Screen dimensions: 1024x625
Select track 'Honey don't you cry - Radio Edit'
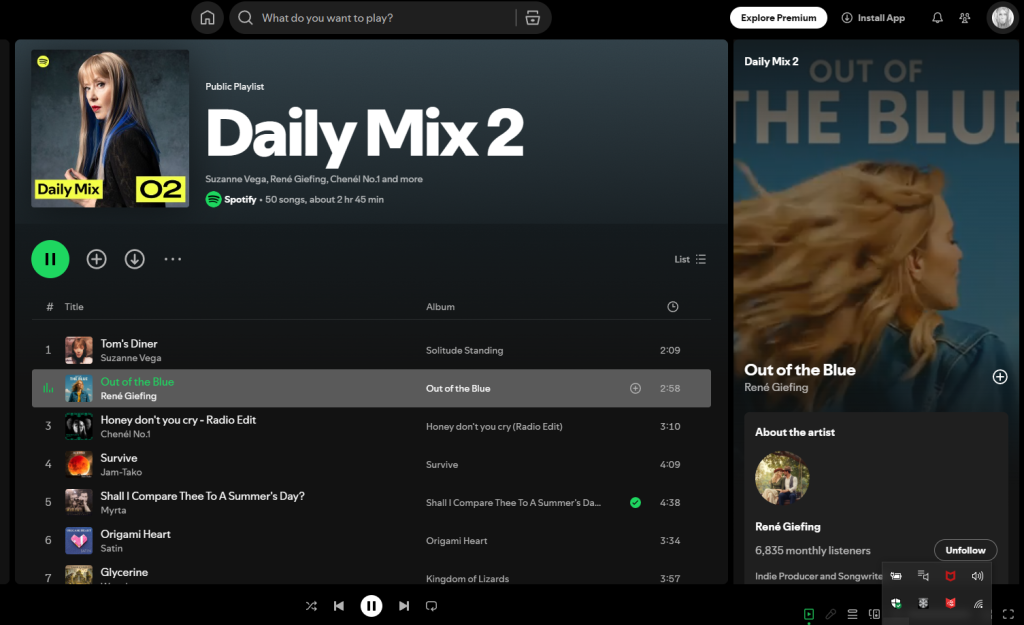(x=178, y=420)
